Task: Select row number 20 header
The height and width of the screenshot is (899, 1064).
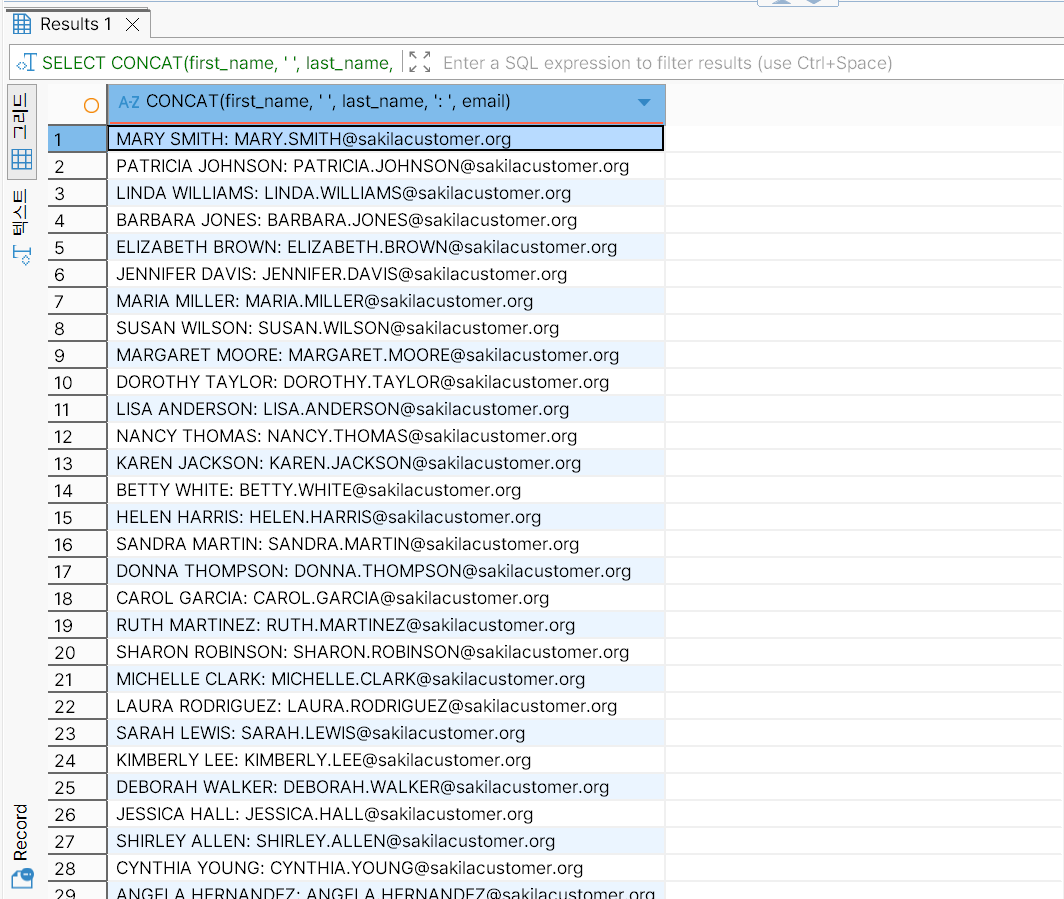Action: pos(77,652)
